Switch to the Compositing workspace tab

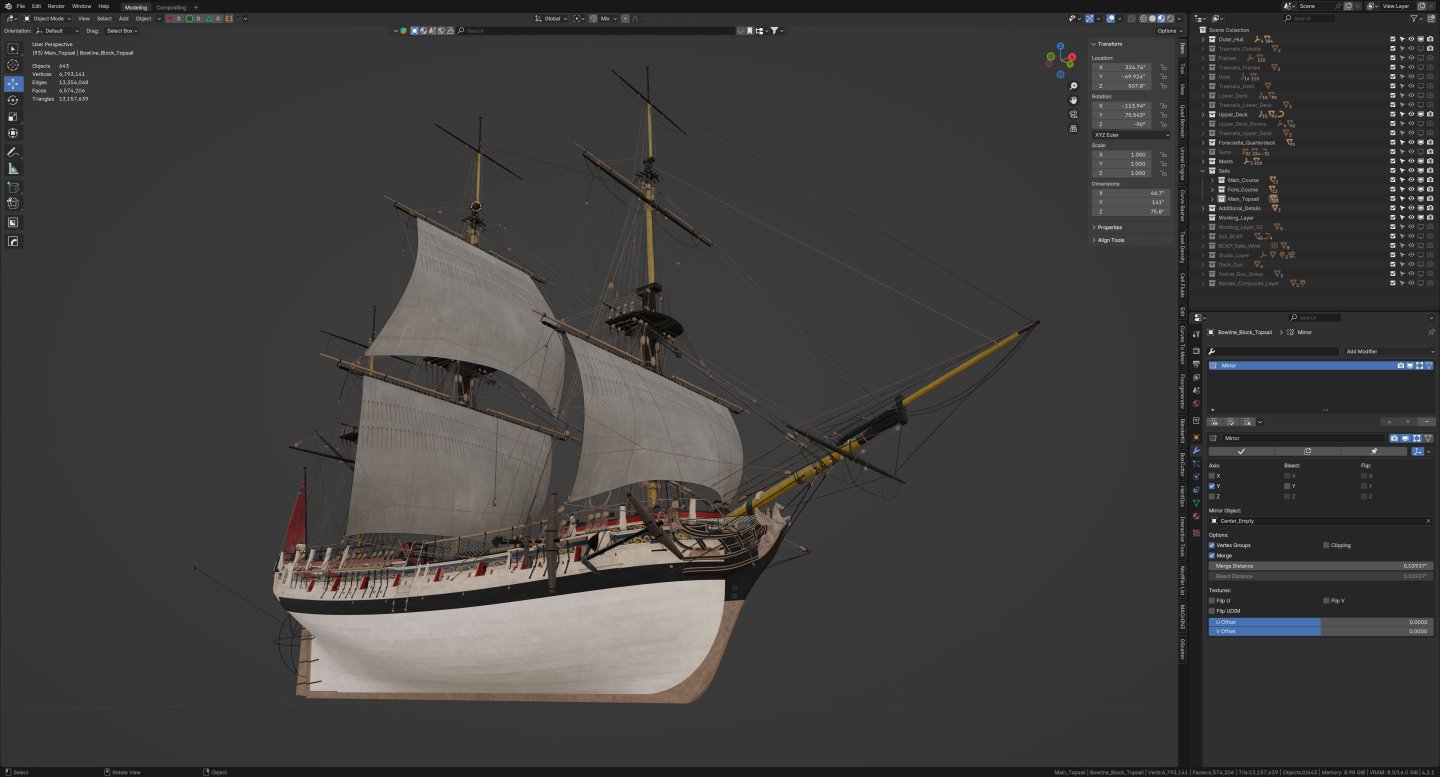coord(171,7)
